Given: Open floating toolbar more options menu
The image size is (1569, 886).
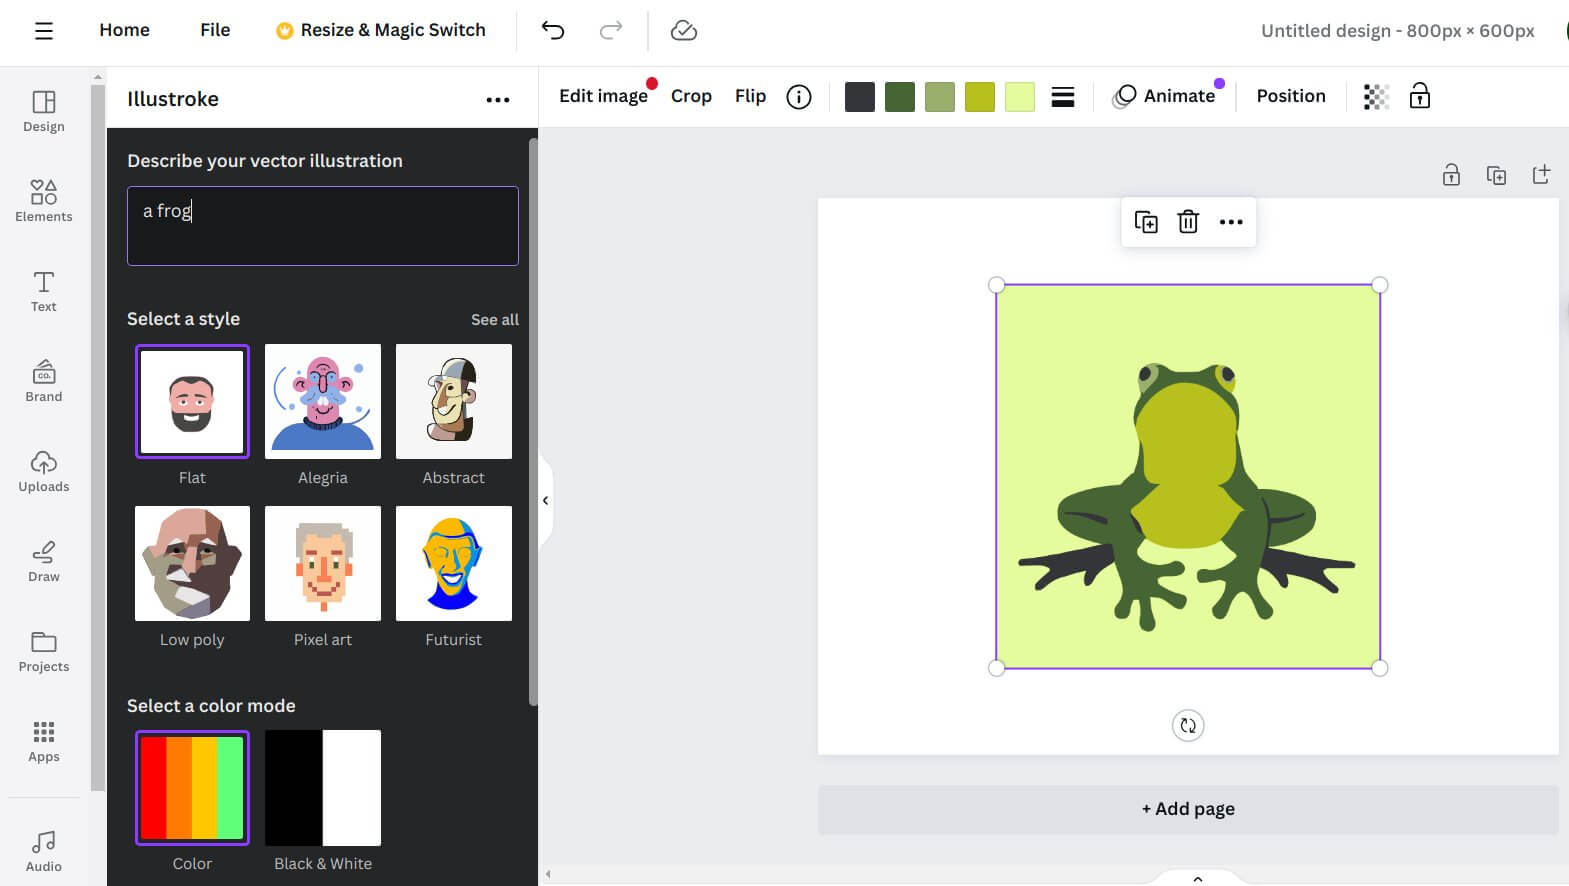Looking at the screenshot, I should [x=1231, y=222].
